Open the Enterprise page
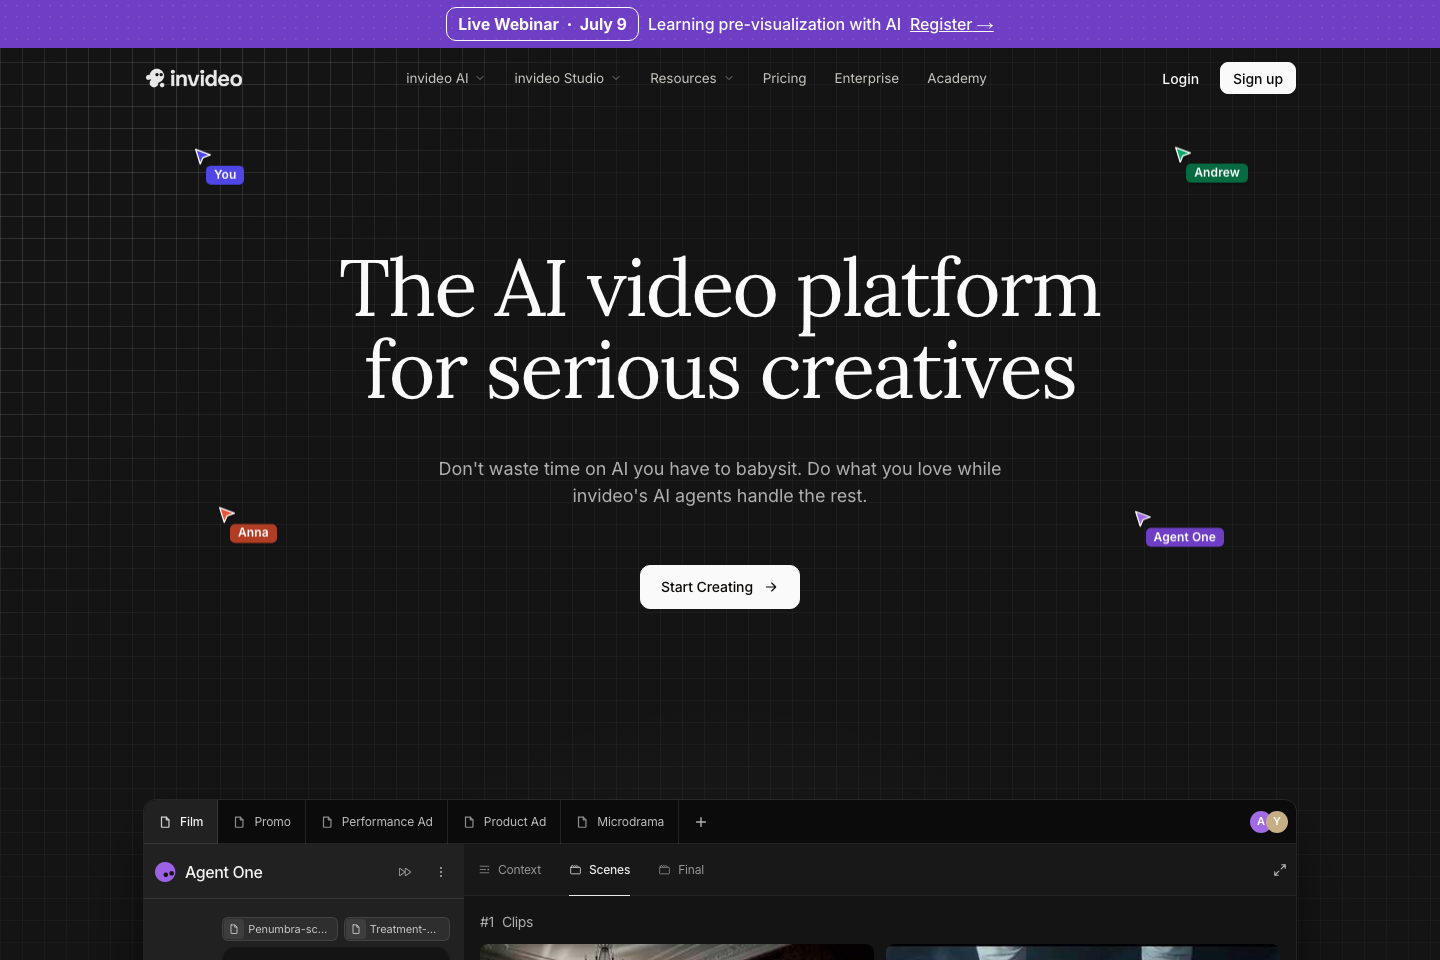1440x960 pixels. coord(866,78)
